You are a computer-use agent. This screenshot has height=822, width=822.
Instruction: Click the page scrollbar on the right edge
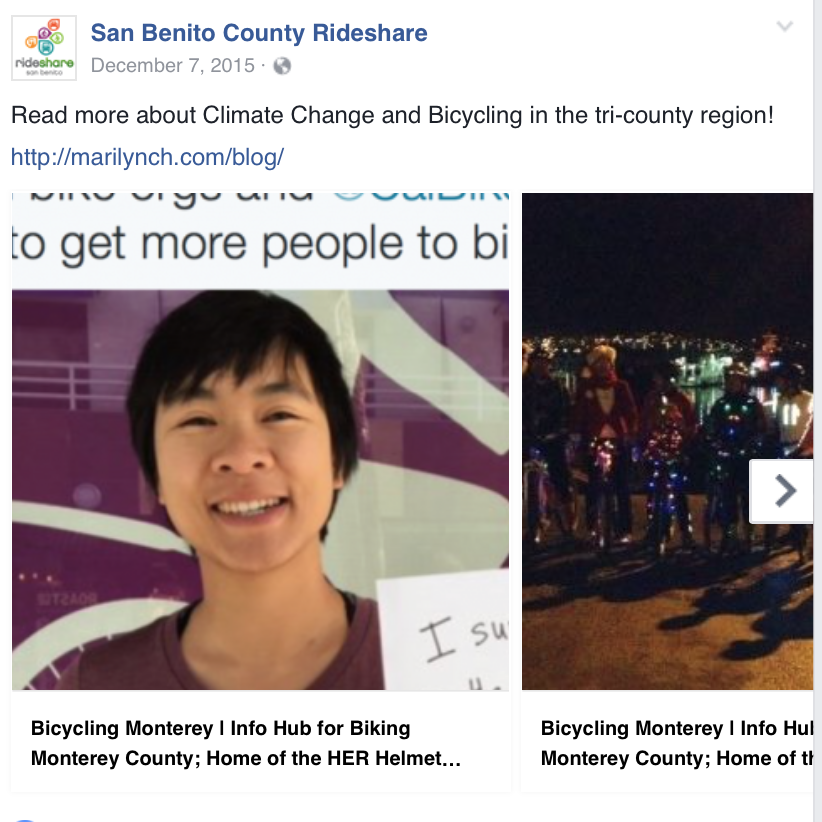point(818,411)
